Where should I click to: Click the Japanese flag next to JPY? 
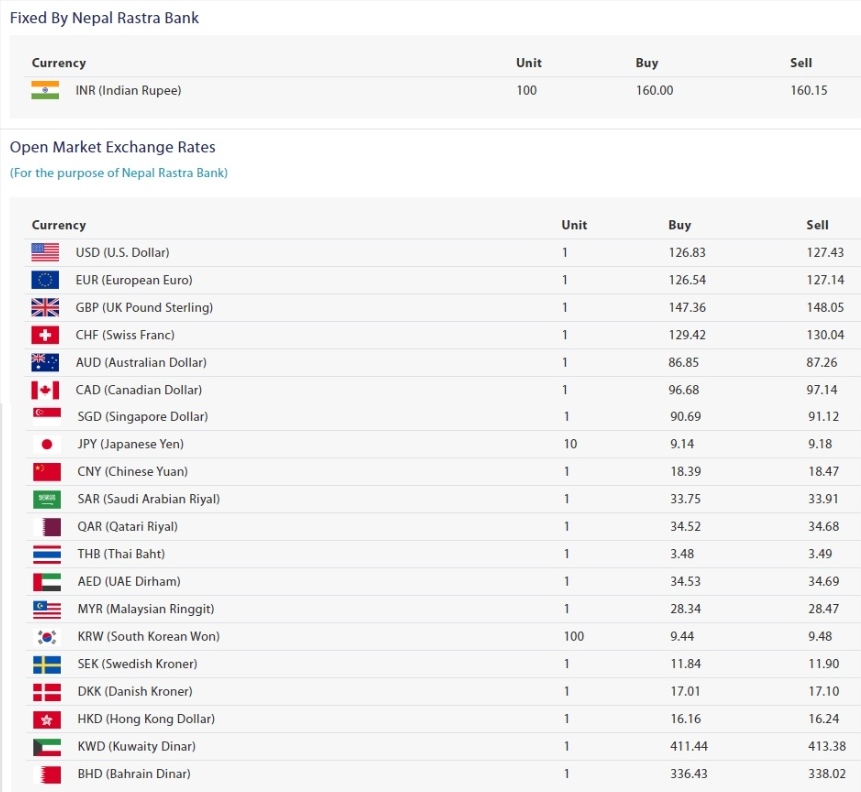47,444
